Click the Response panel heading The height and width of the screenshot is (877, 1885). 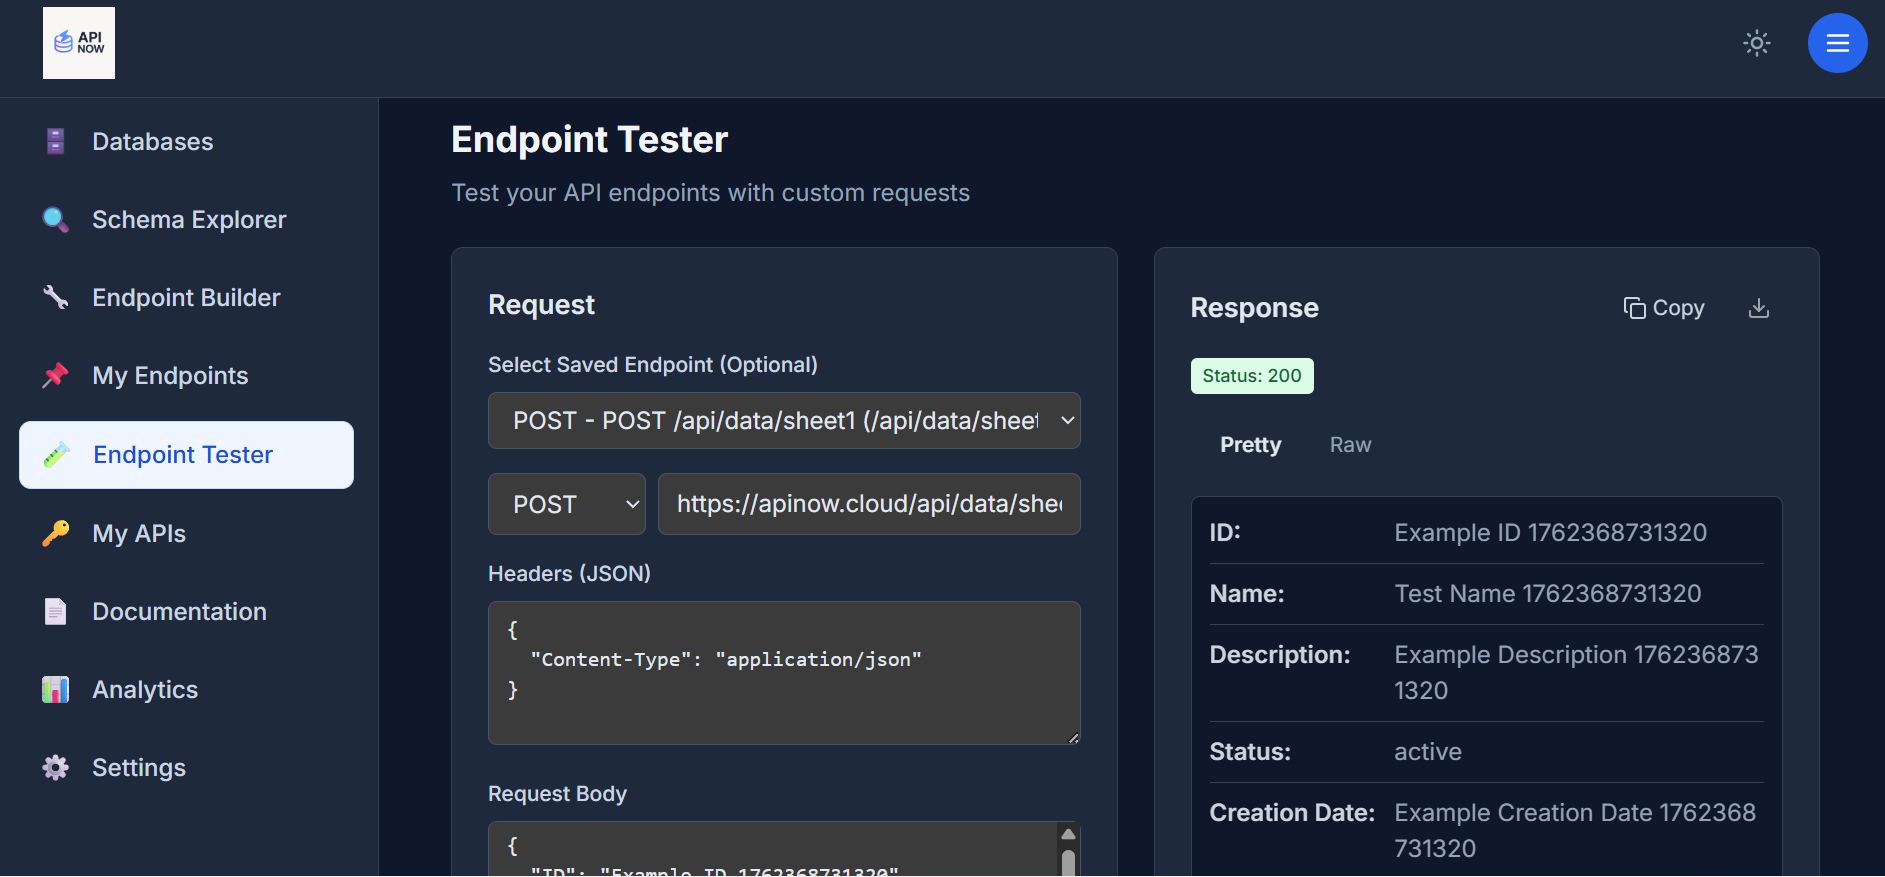tap(1254, 308)
